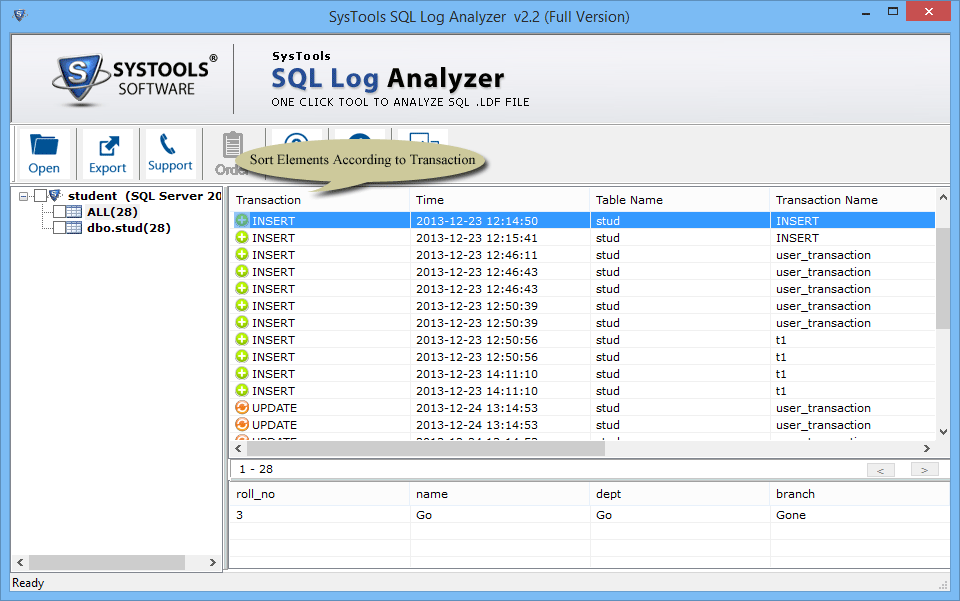Click the Ready status bar text
The width and height of the screenshot is (960, 601).
[x=28, y=583]
